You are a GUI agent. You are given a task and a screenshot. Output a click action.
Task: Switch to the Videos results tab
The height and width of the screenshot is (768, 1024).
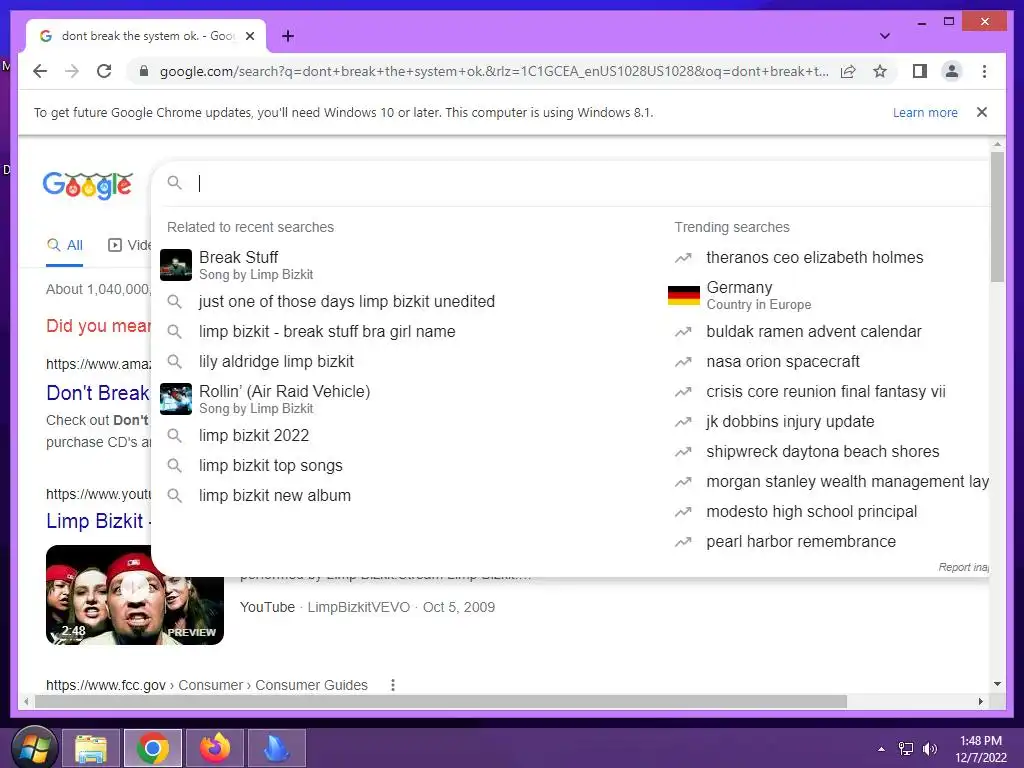pyautogui.click(x=129, y=246)
